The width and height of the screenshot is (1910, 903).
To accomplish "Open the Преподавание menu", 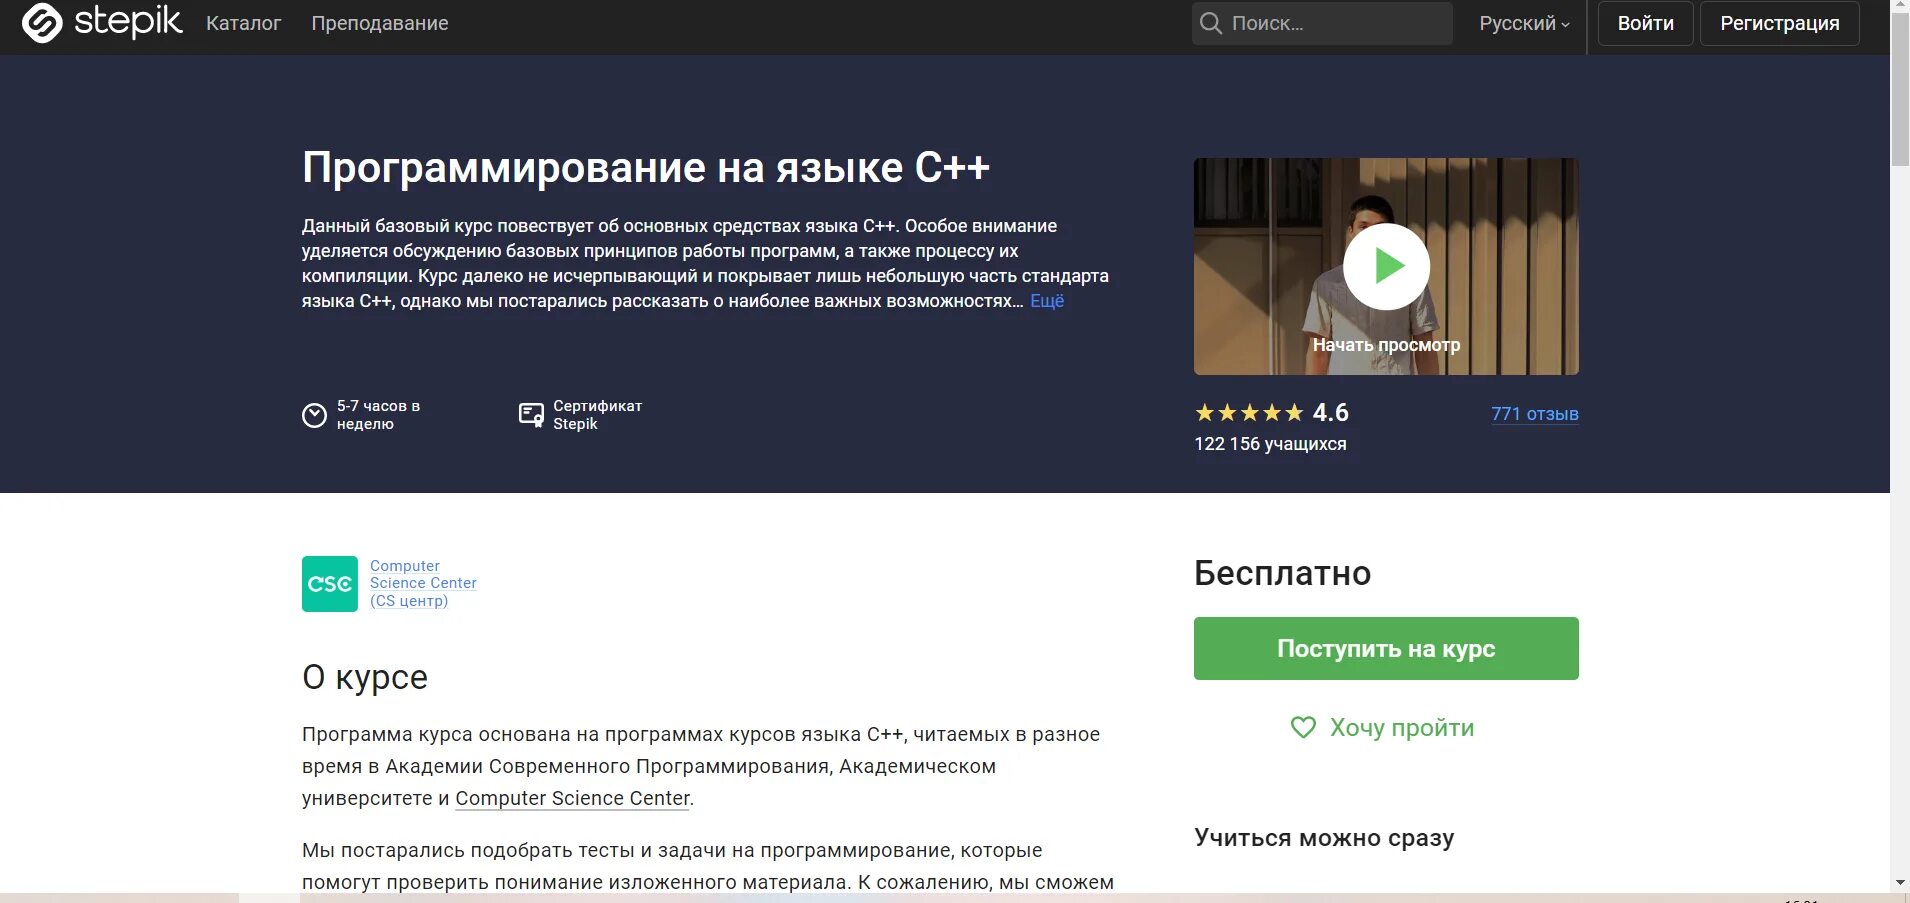I will click(x=380, y=23).
